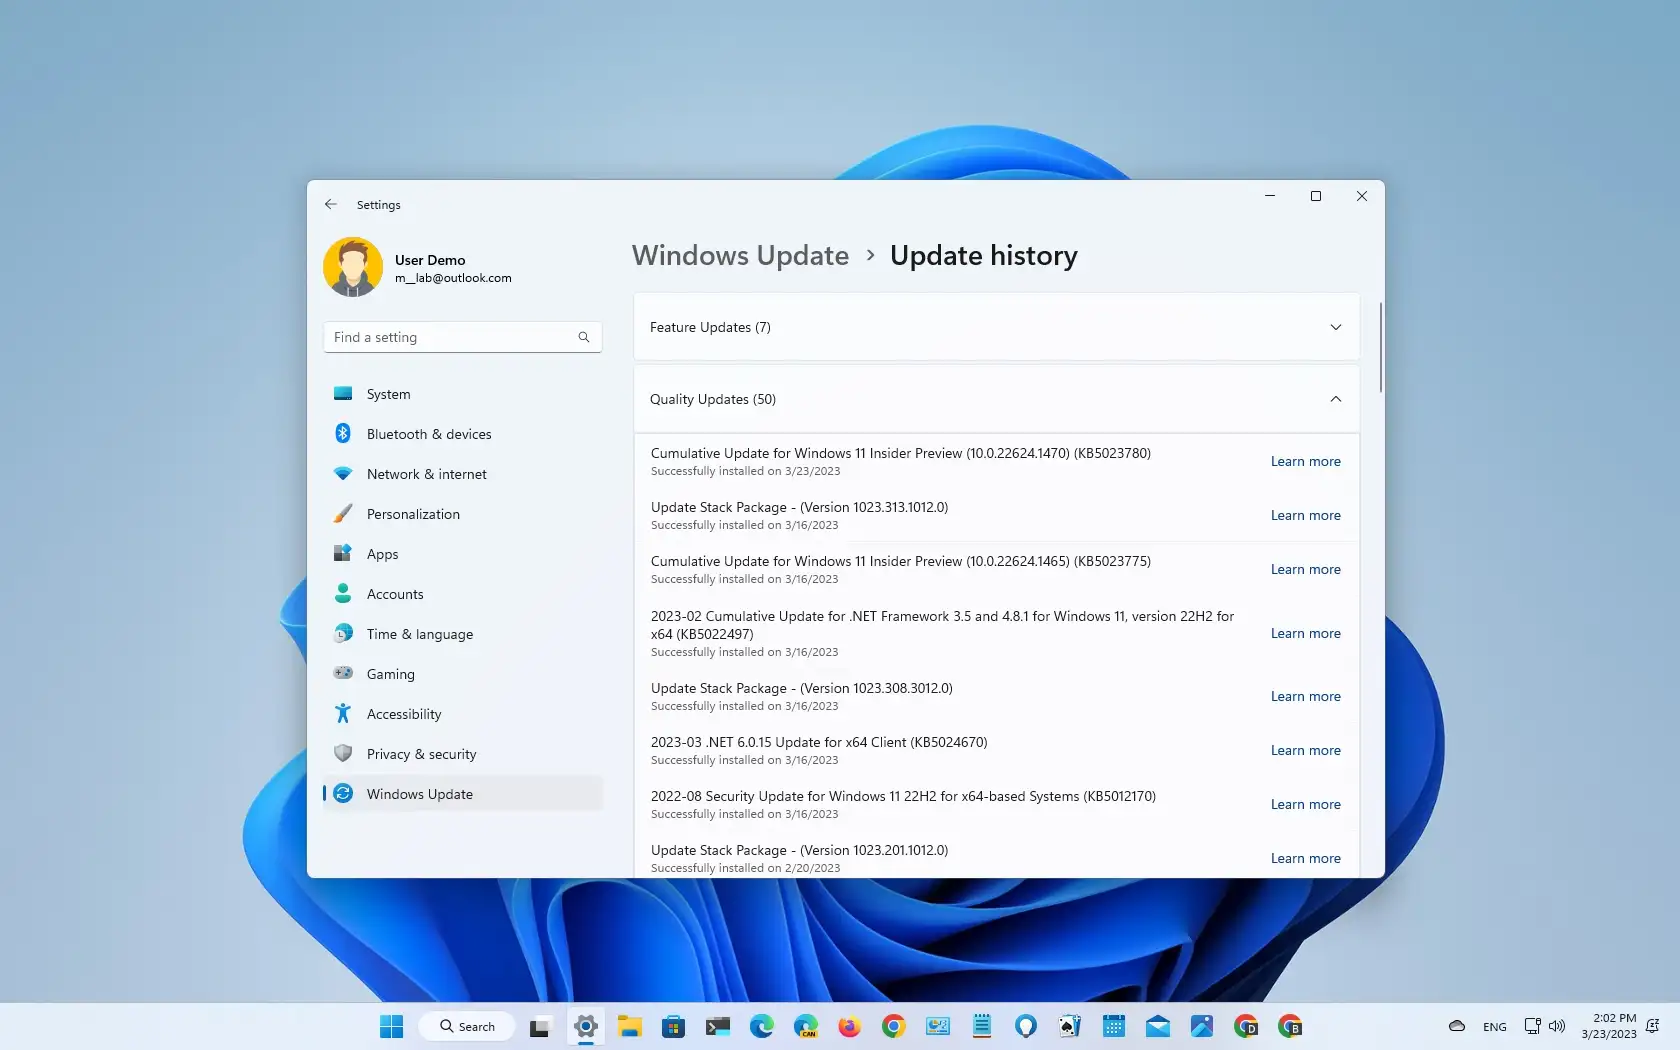This screenshot has height=1050, width=1680.
Task: Open Notepad from the taskbar
Action: coord(982,1026)
